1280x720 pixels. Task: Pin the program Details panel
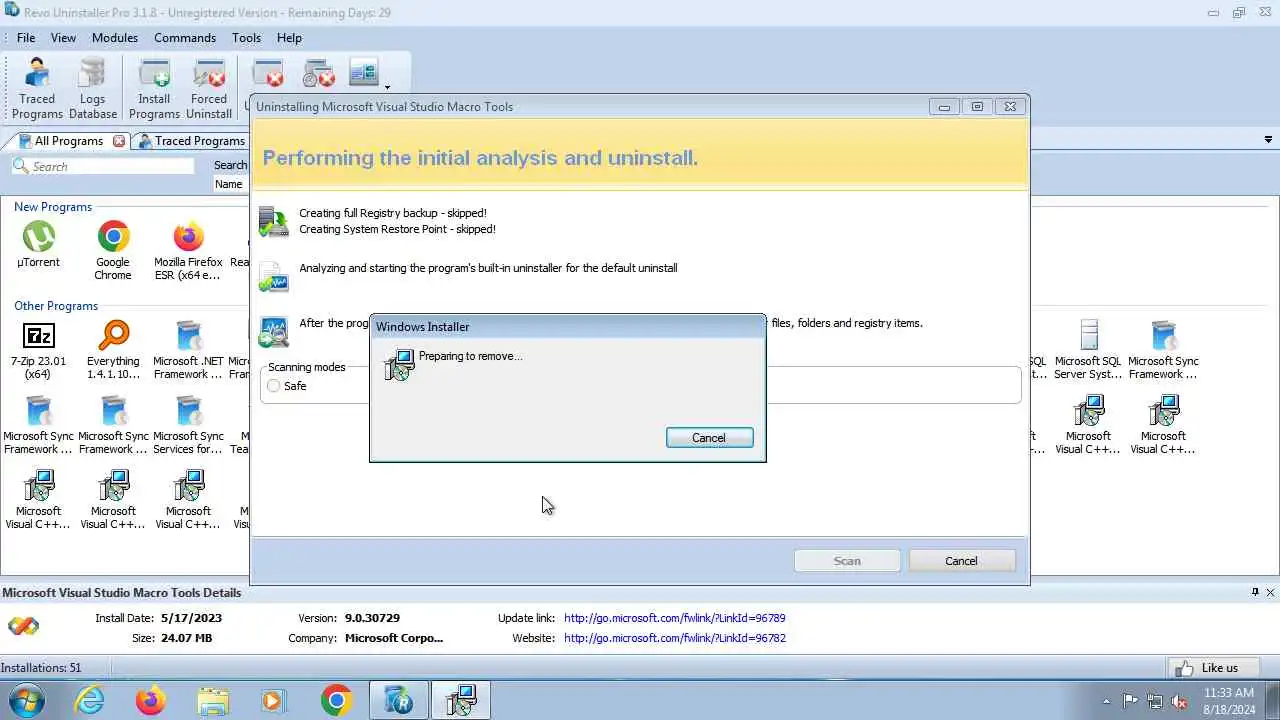click(1255, 592)
